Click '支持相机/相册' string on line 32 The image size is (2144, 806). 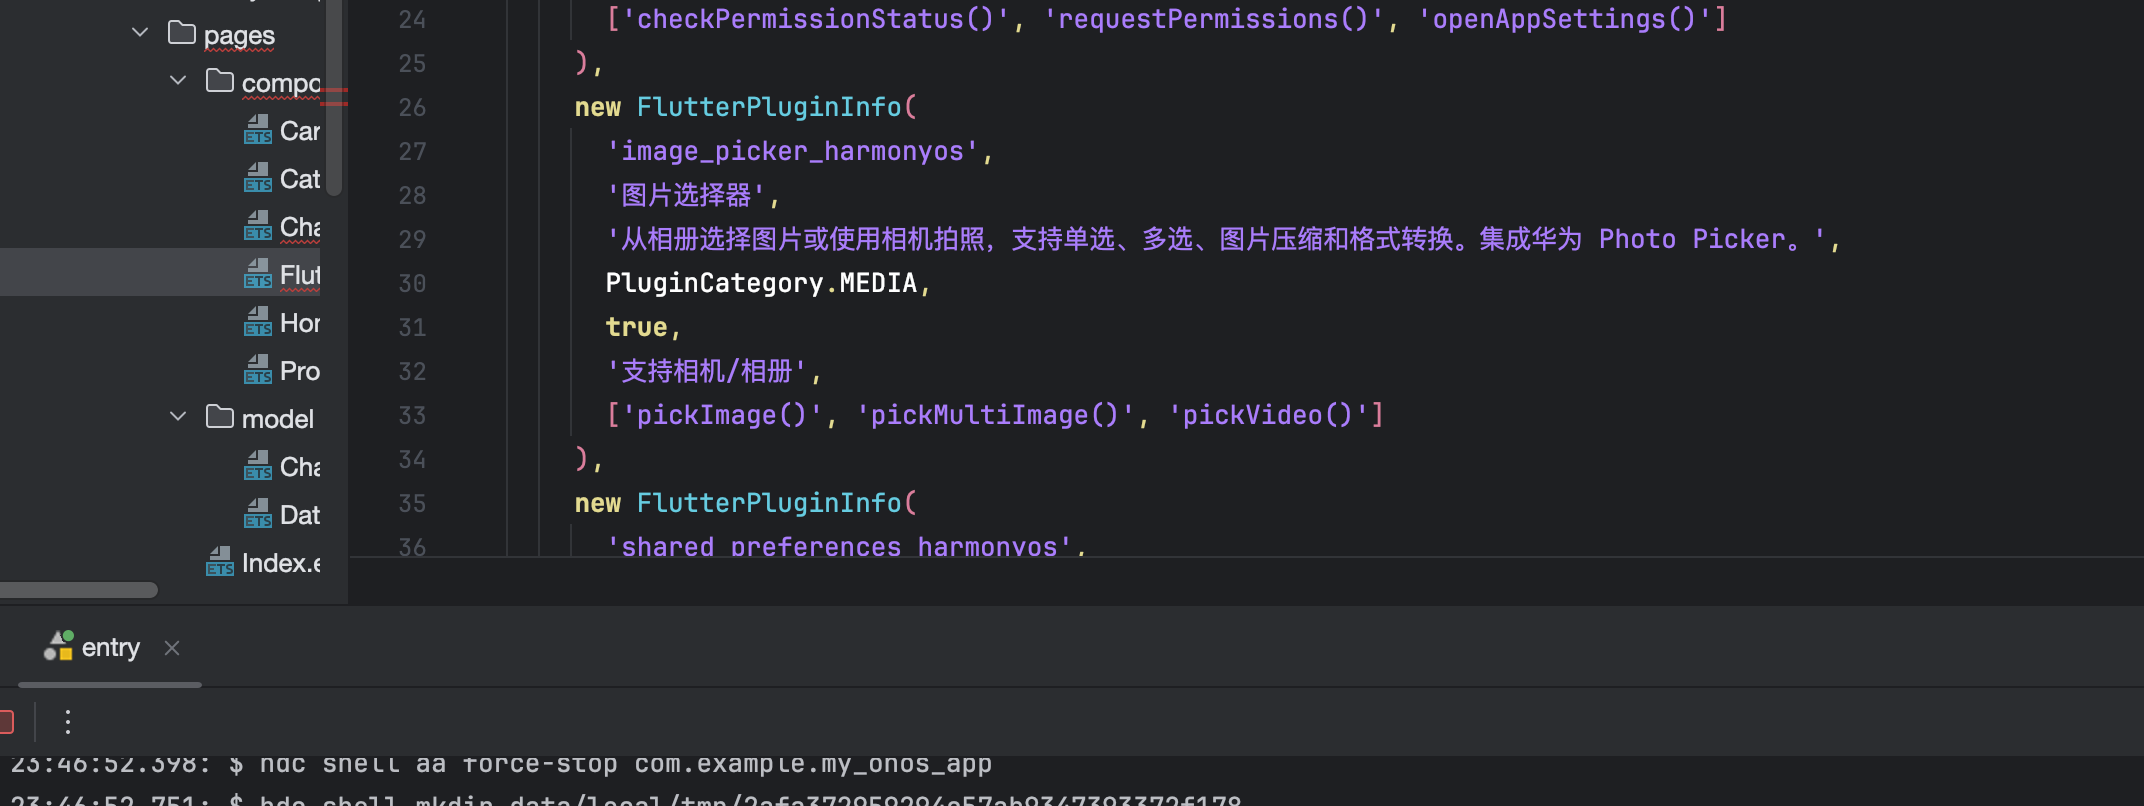[x=706, y=371]
